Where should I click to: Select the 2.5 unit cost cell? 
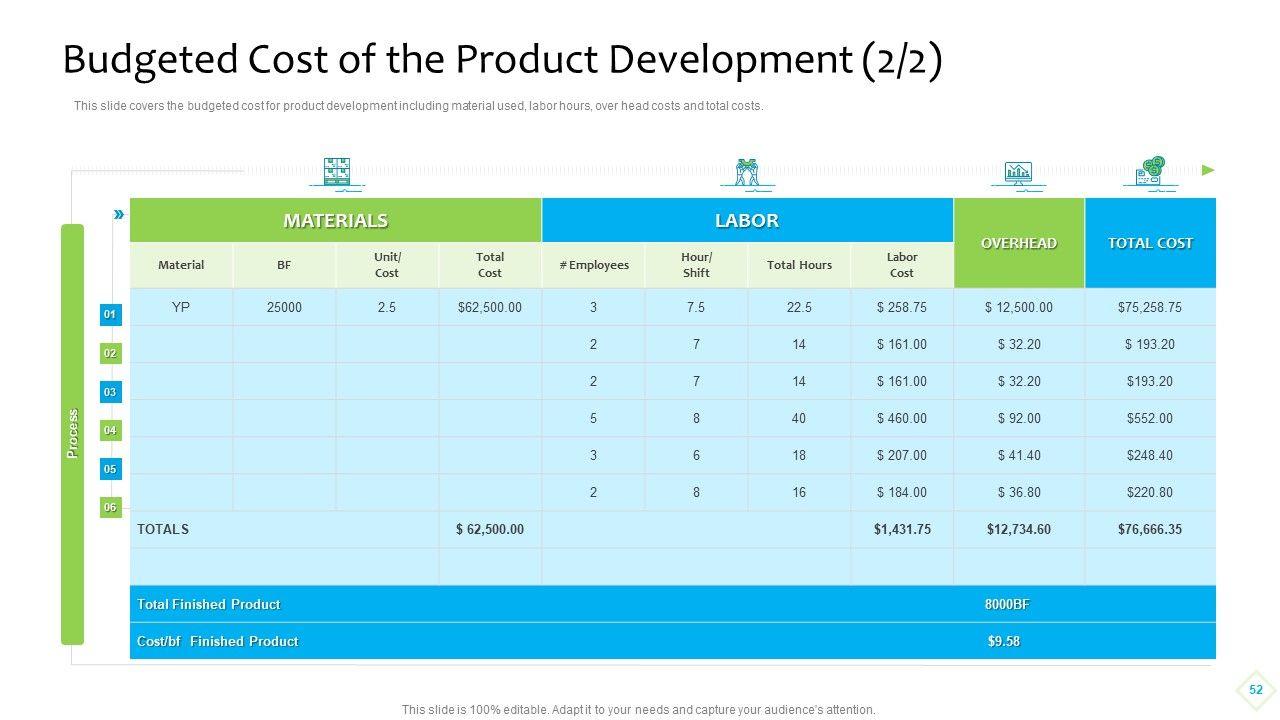tap(387, 307)
